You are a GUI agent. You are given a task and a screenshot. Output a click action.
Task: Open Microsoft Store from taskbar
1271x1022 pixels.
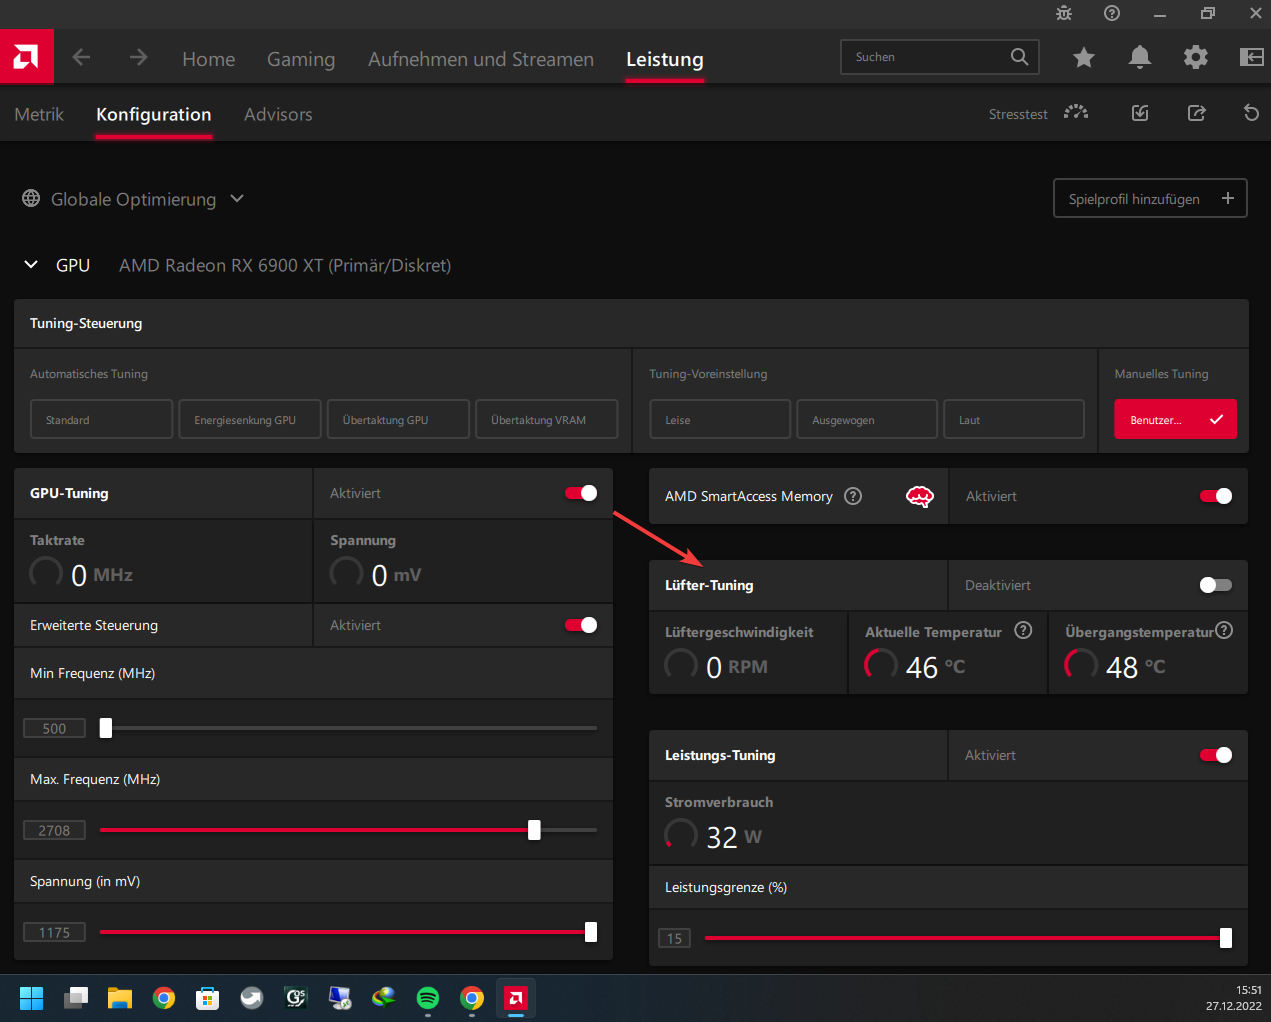point(208,998)
